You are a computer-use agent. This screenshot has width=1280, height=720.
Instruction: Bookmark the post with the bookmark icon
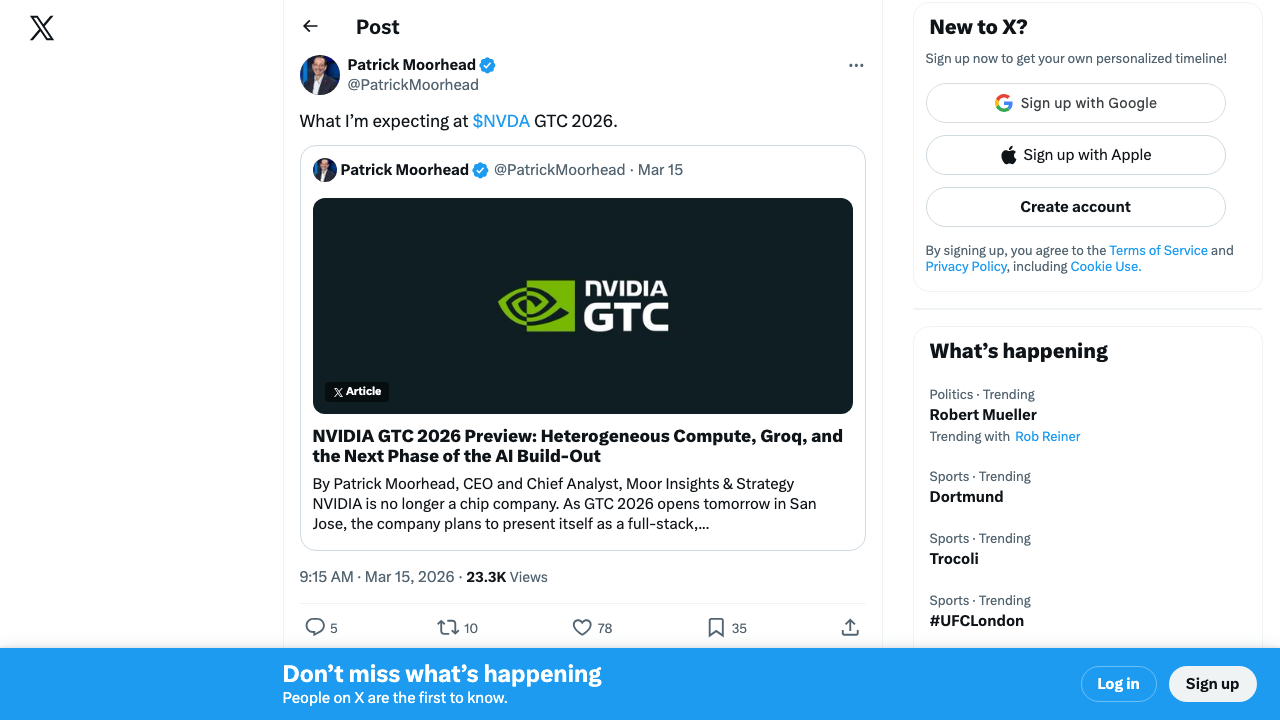coord(716,627)
